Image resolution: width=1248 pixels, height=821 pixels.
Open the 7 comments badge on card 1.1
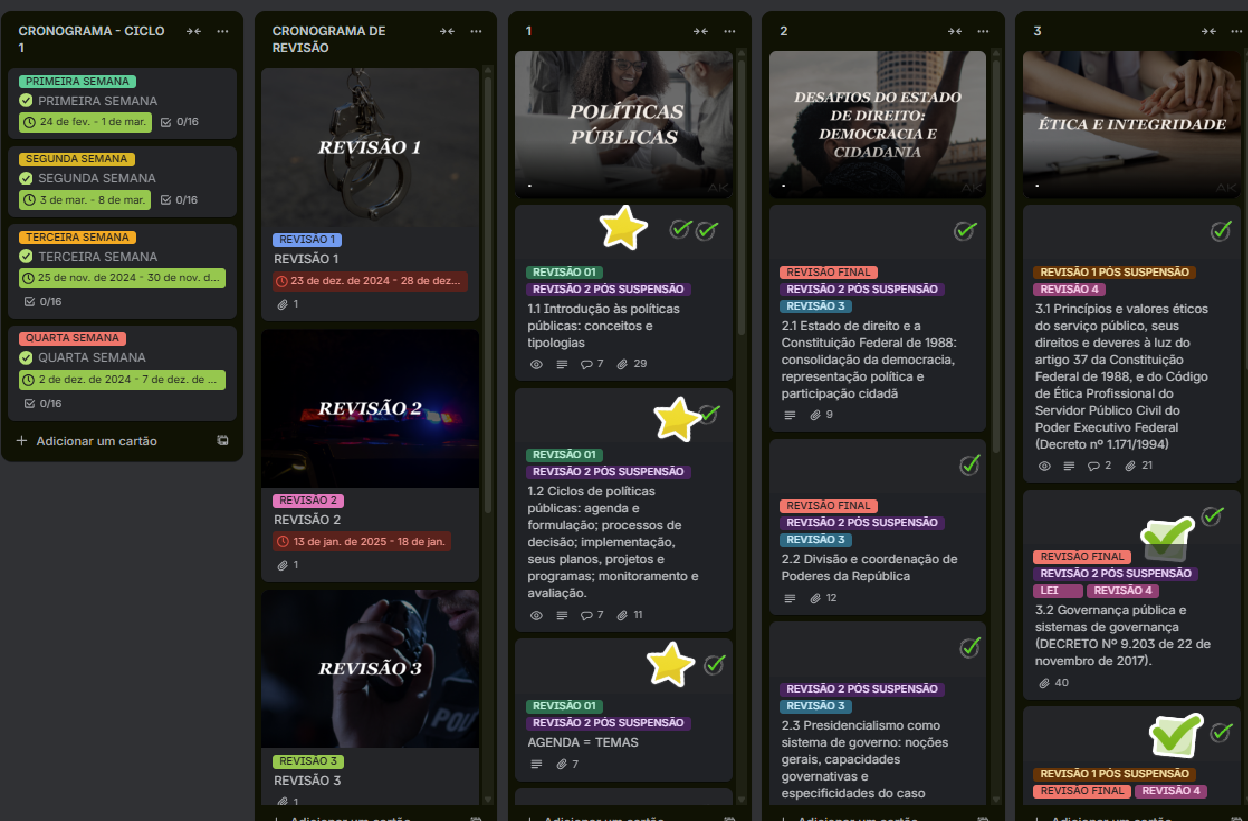click(592, 364)
